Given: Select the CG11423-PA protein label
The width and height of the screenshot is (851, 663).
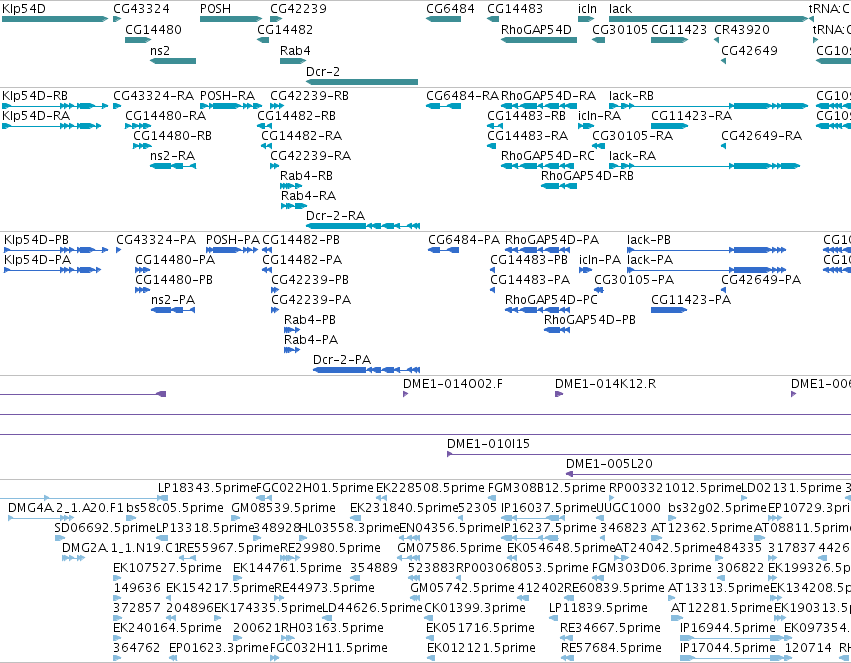Looking at the screenshot, I should (x=691, y=299).
